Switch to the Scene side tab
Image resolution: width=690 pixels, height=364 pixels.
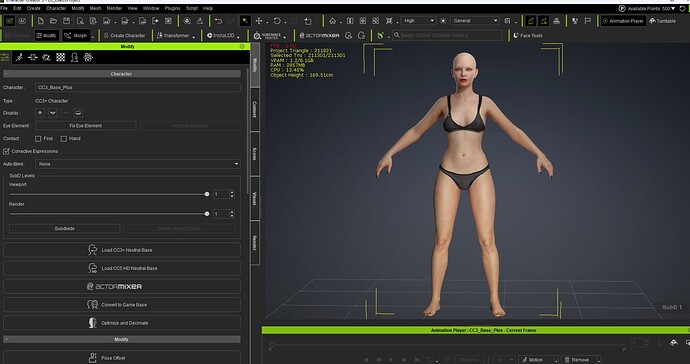tap(255, 154)
